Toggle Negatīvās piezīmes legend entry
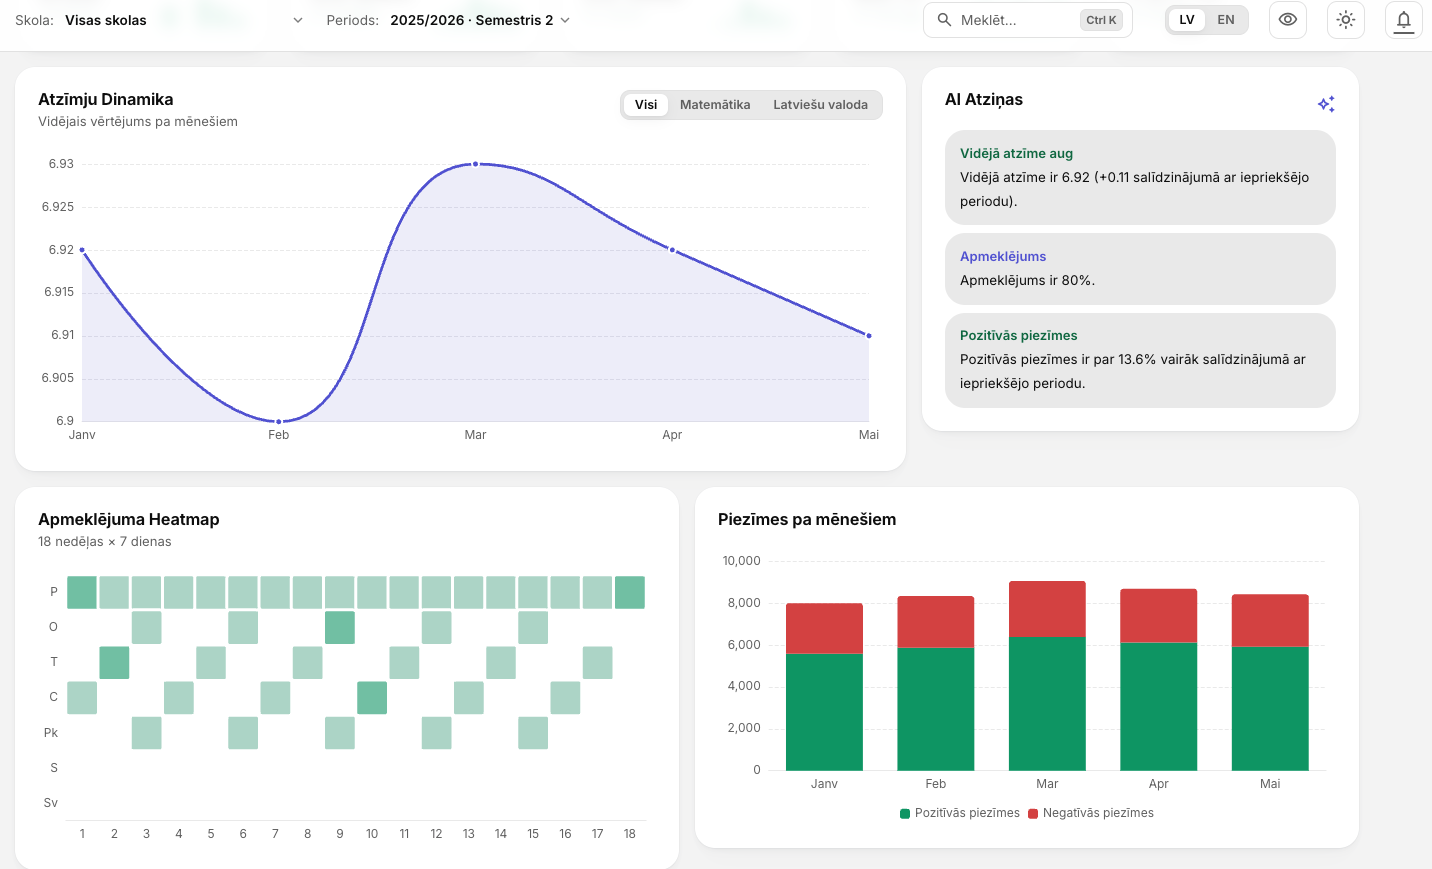The width and height of the screenshot is (1432, 869). click(x=1091, y=813)
